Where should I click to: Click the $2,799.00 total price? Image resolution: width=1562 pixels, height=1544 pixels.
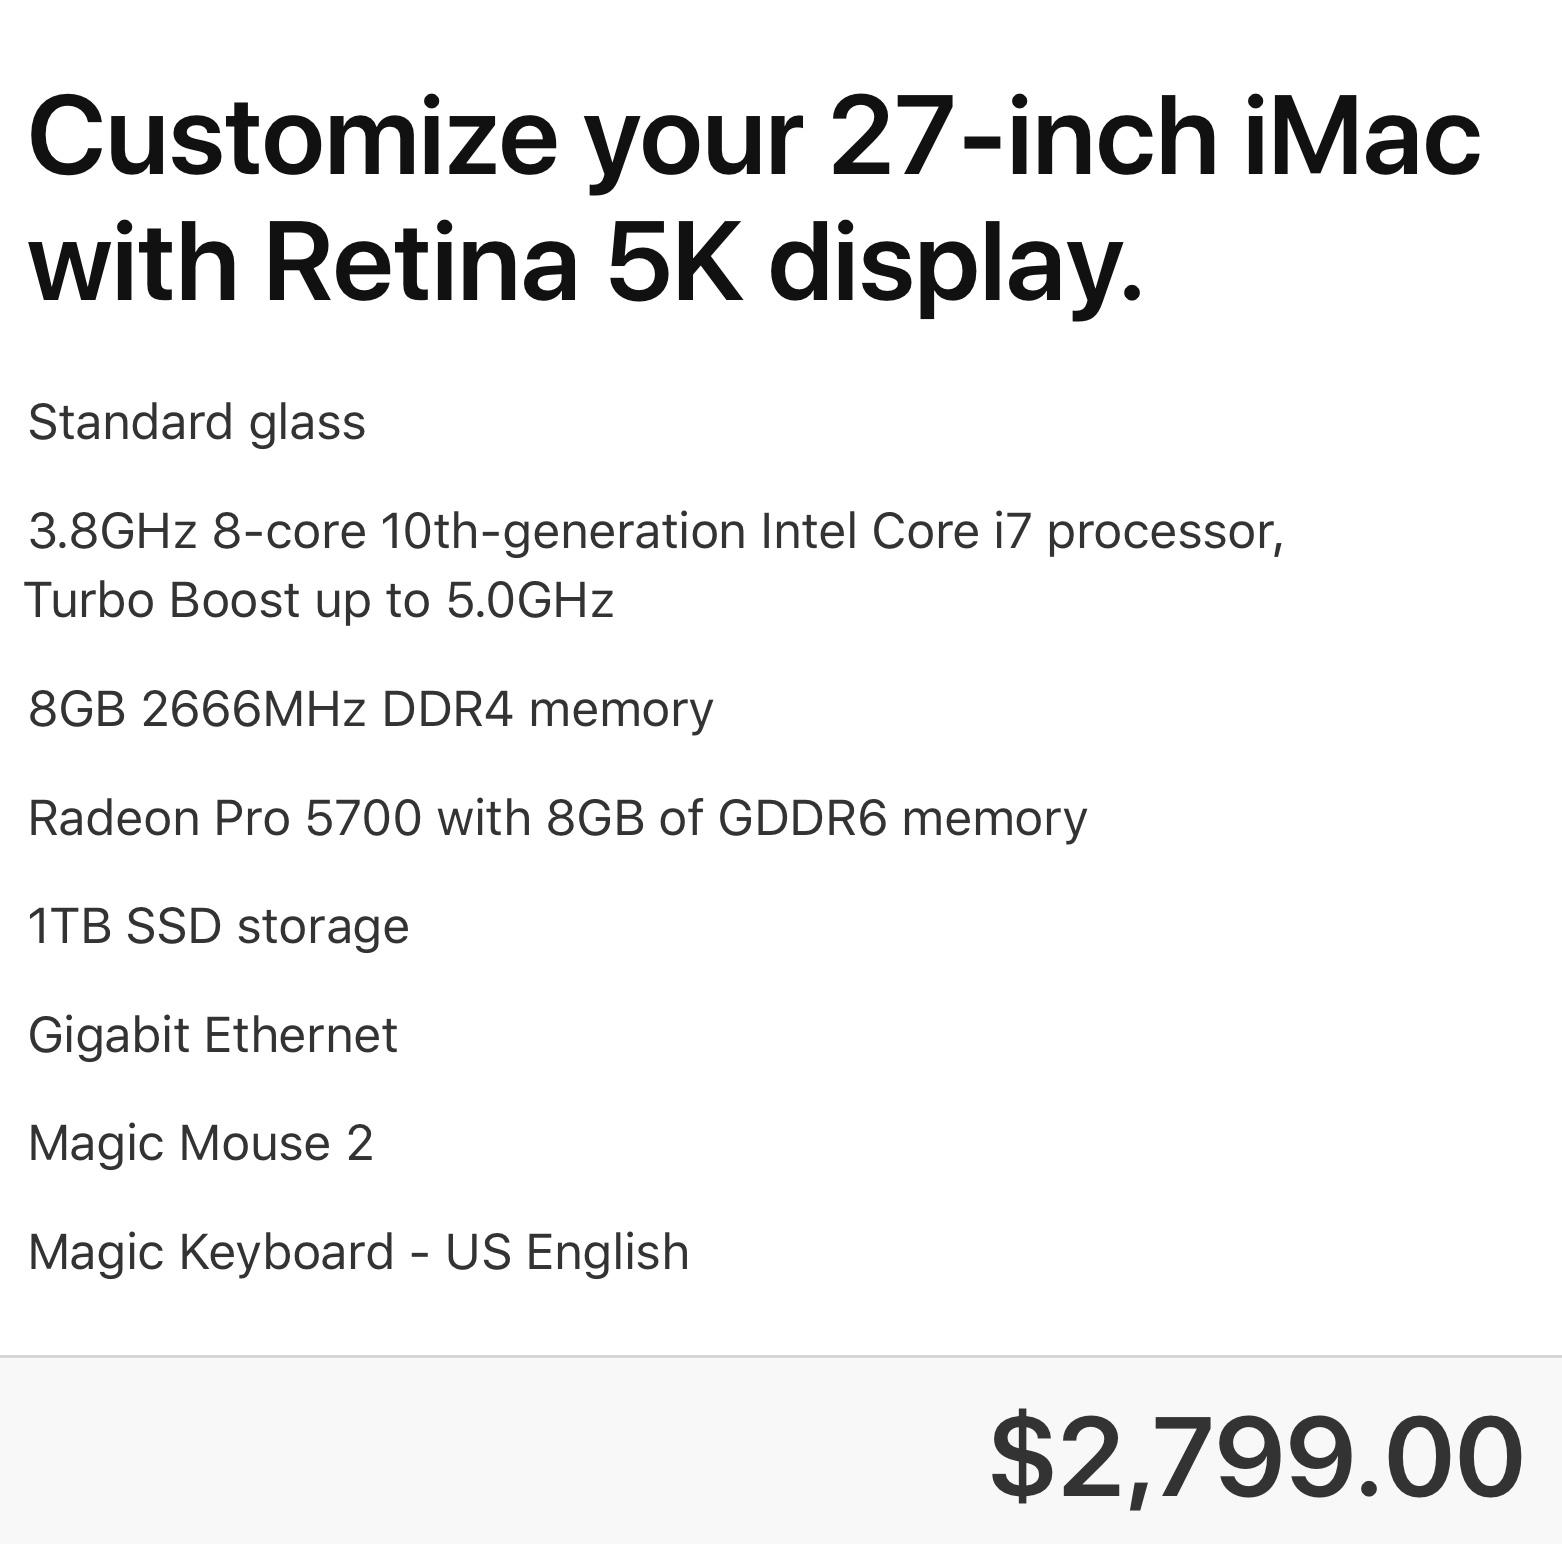click(1258, 1456)
